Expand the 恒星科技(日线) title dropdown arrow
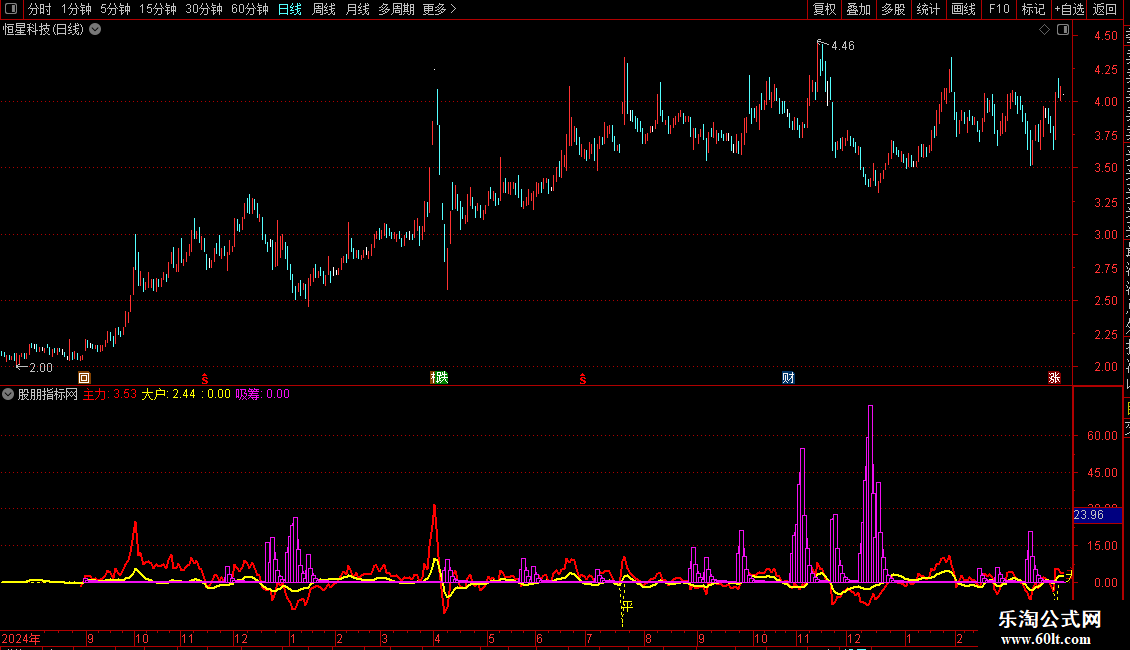This screenshot has width=1130, height=650. click(95, 30)
